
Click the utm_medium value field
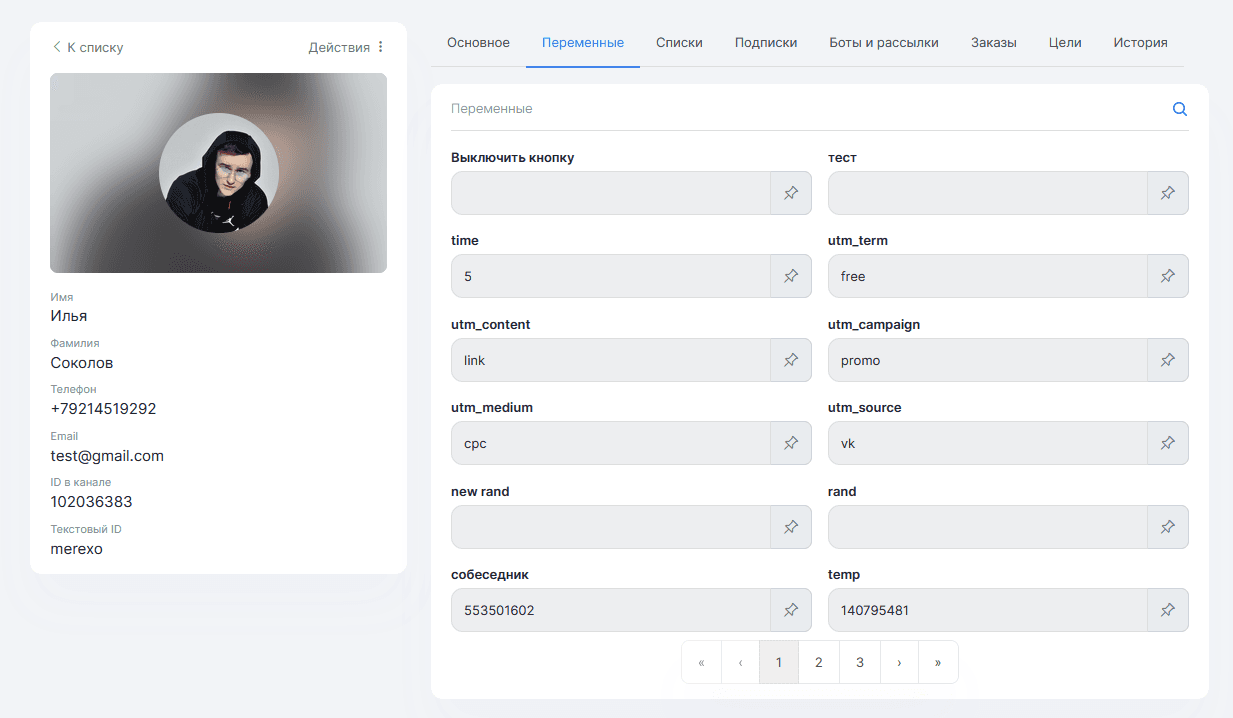(x=610, y=443)
